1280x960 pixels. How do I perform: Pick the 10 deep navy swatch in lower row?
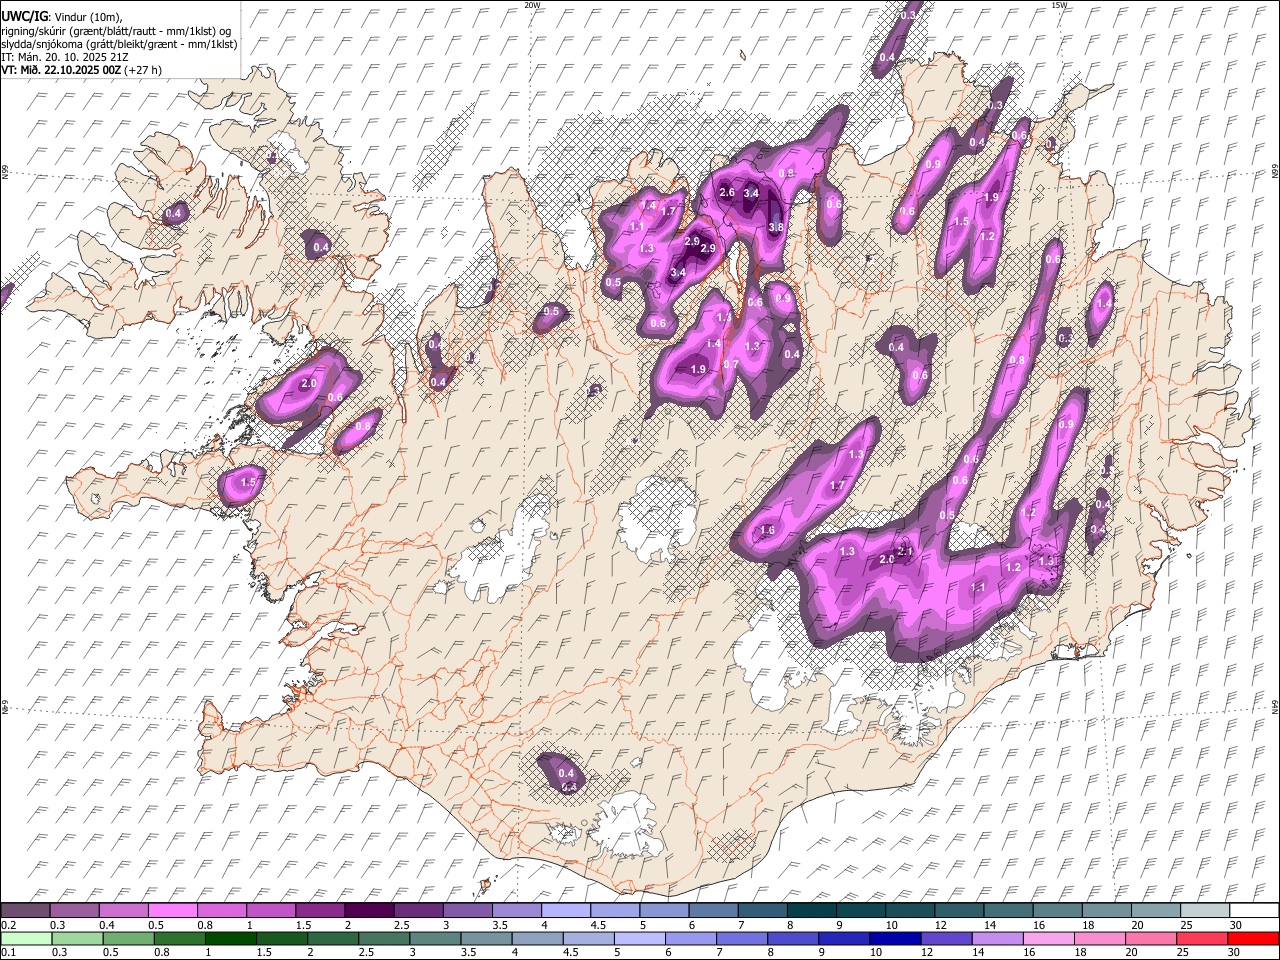click(x=894, y=939)
